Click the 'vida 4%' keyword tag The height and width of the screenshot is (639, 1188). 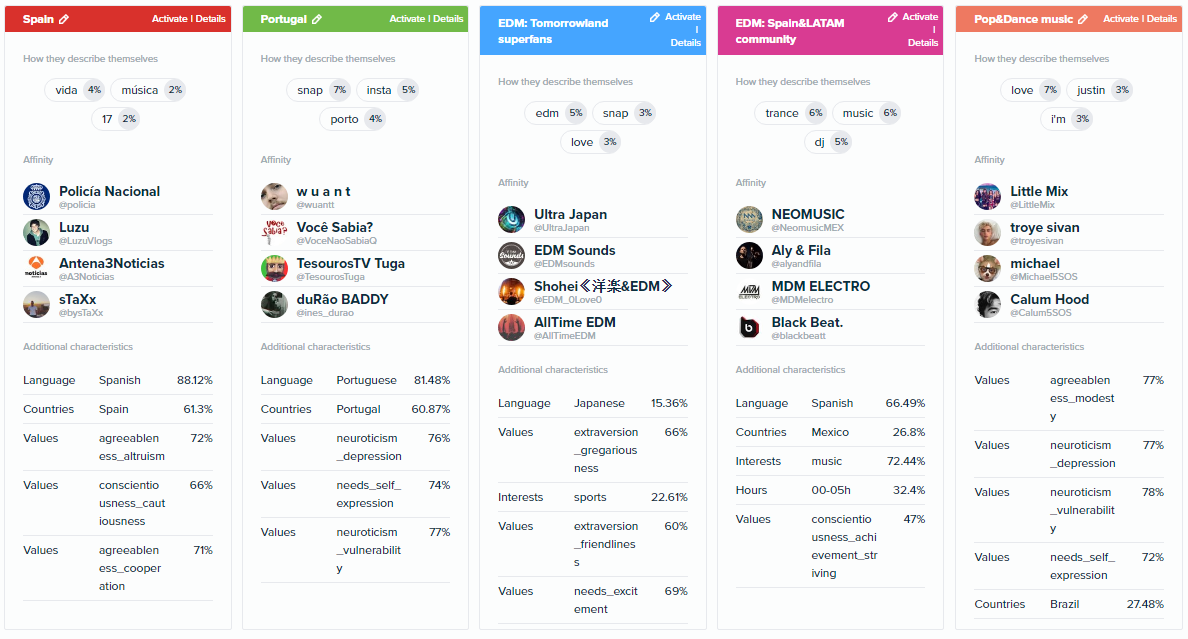pos(75,90)
